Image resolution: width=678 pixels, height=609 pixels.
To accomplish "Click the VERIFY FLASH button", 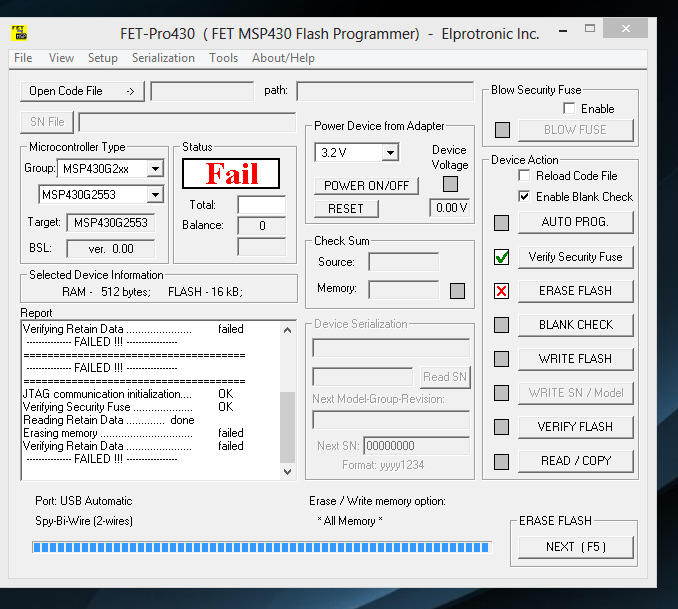I will [x=576, y=427].
